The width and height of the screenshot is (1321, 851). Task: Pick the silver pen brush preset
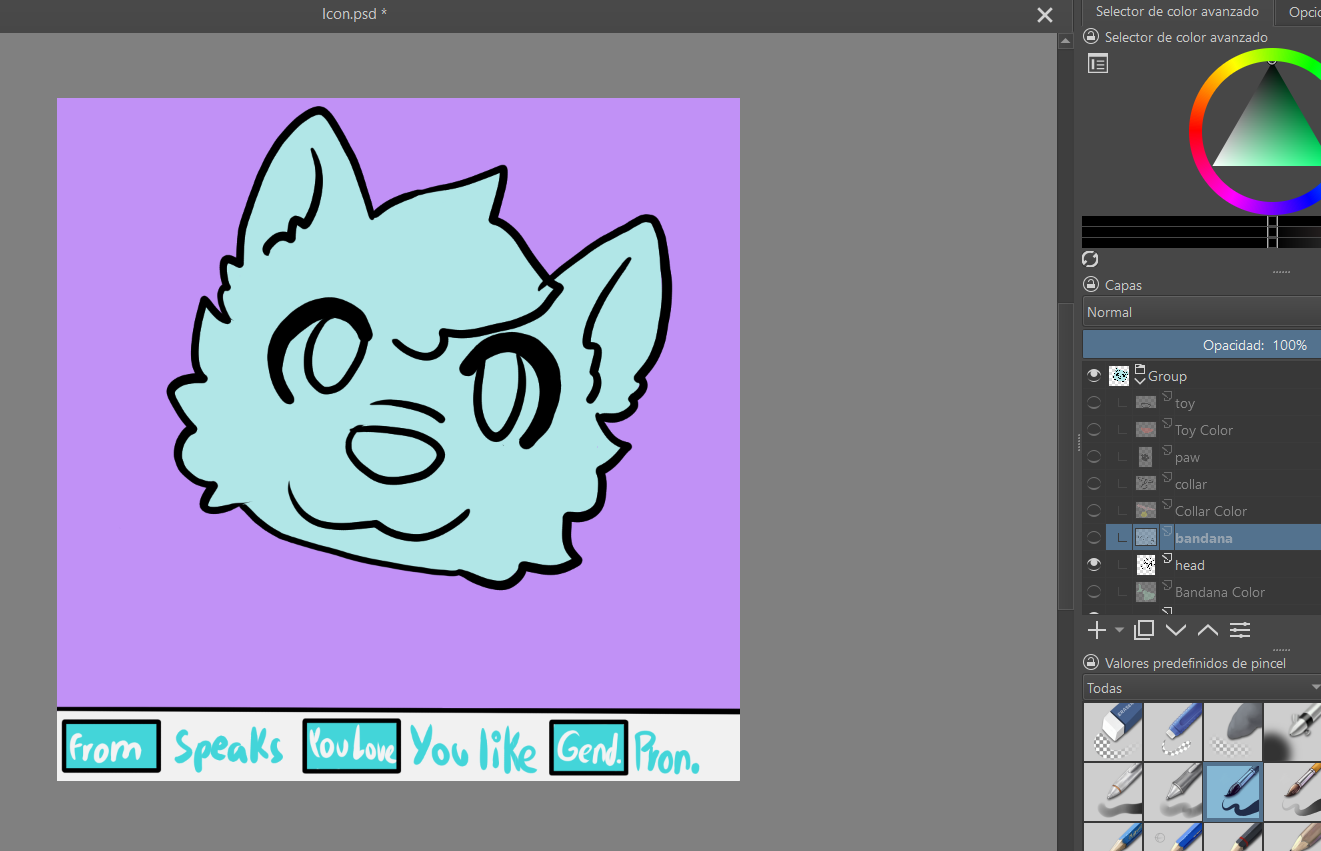point(1113,792)
